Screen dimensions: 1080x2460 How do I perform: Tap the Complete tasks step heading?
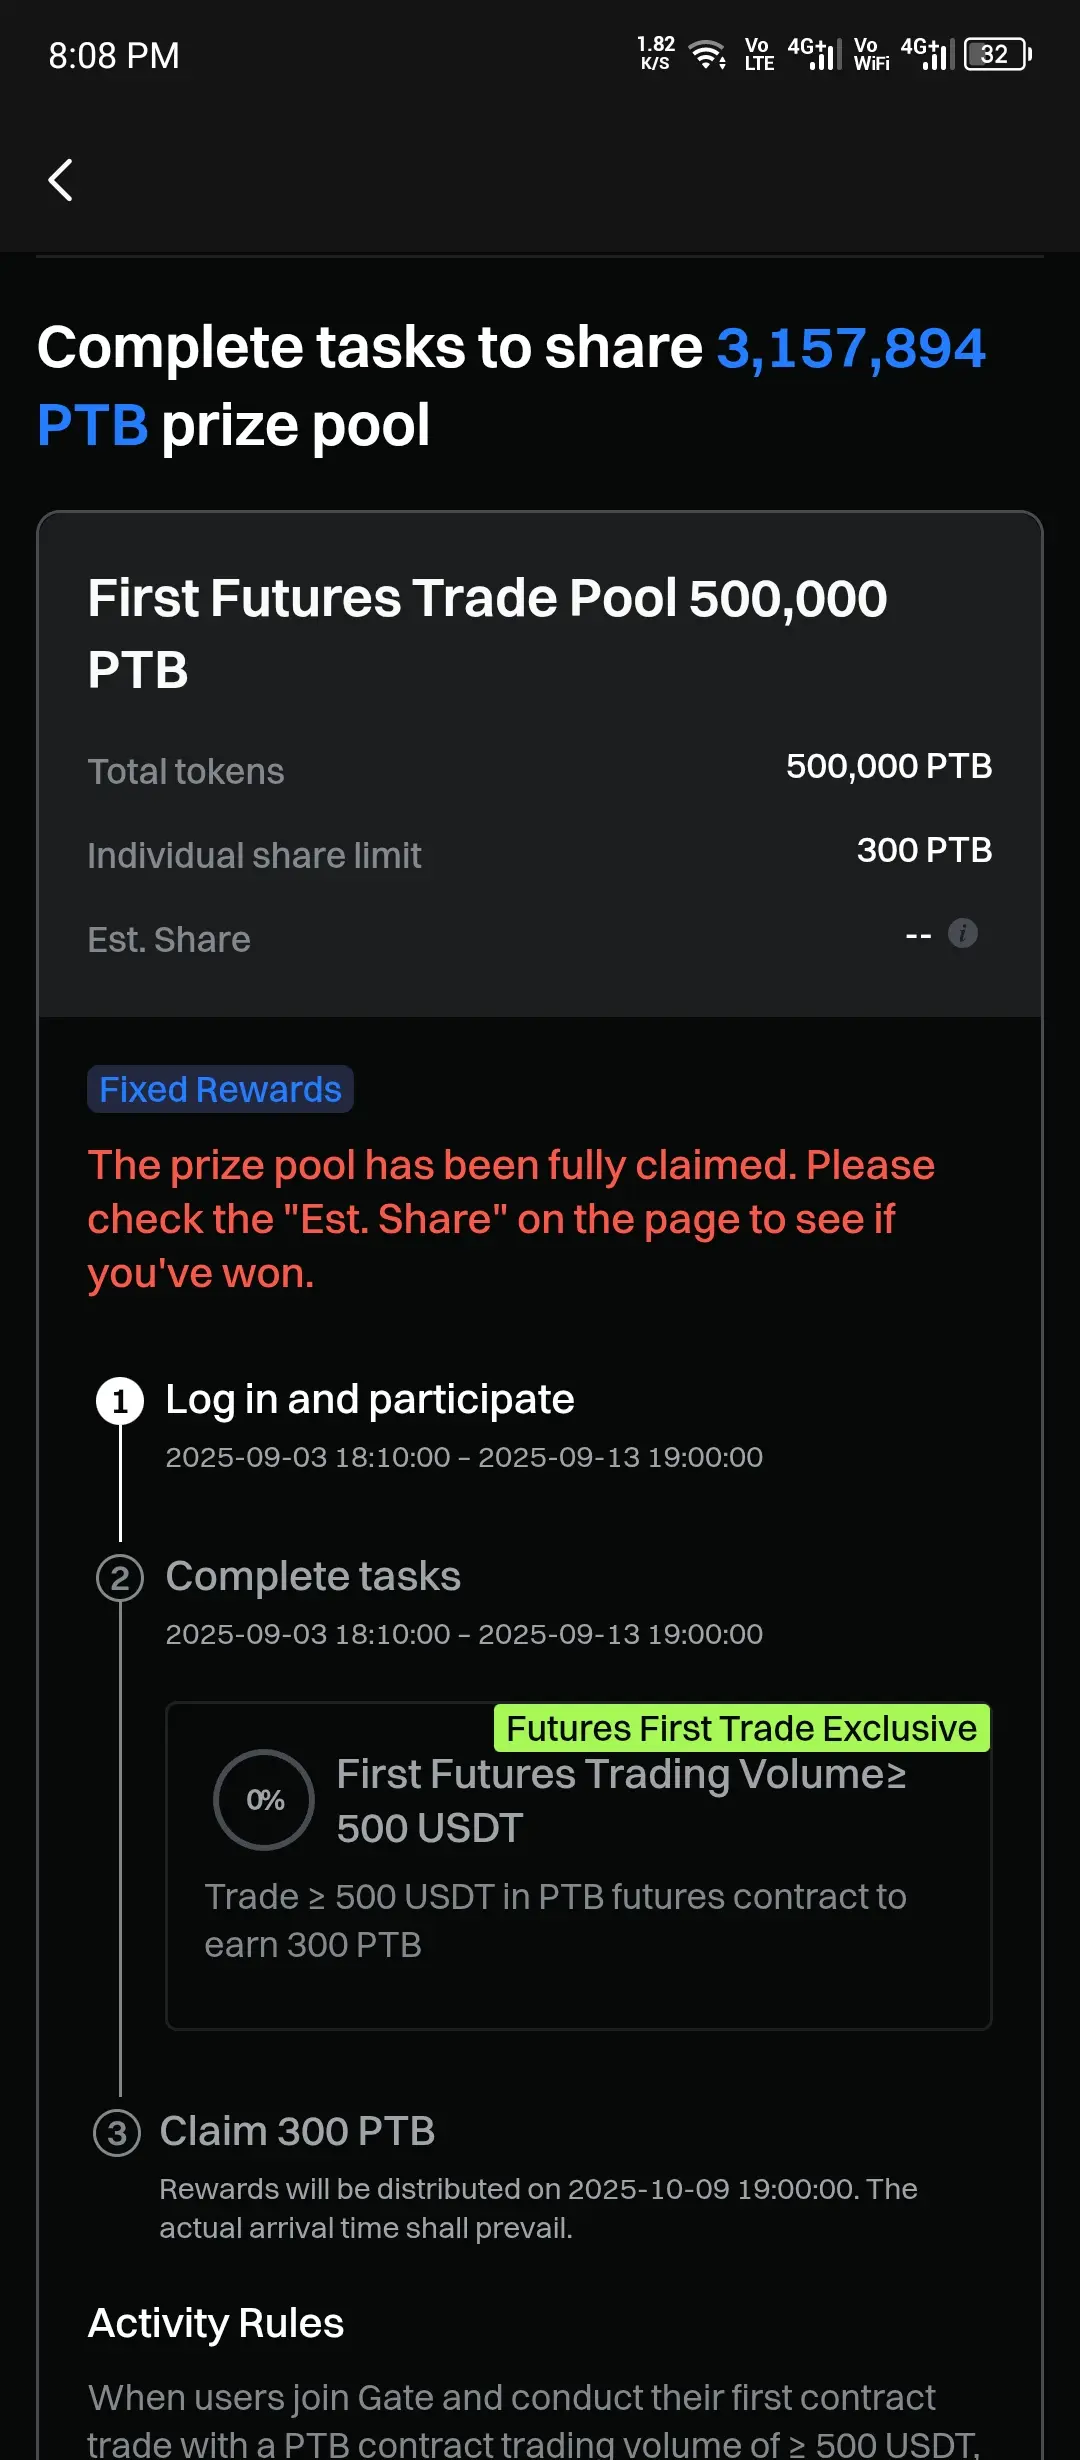pos(313,1576)
